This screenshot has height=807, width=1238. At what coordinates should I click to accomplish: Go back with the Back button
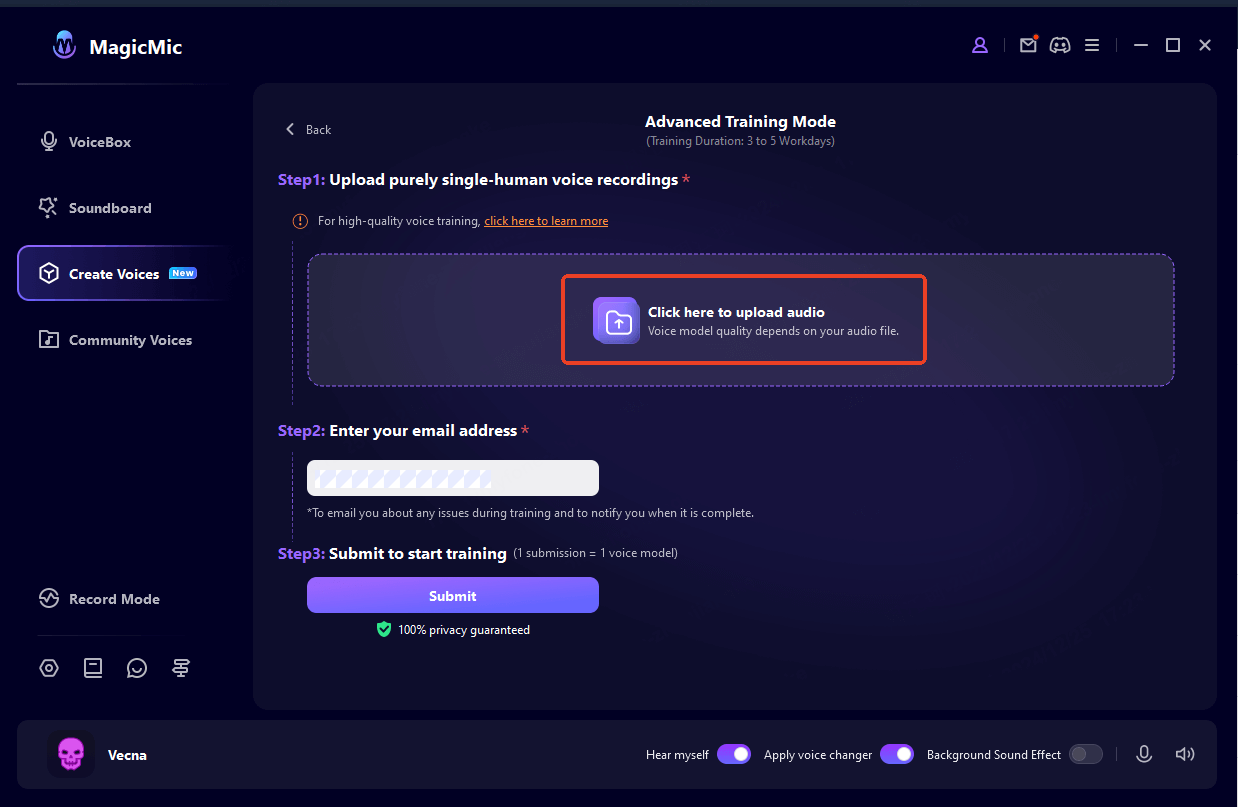[x=308, y=129]
